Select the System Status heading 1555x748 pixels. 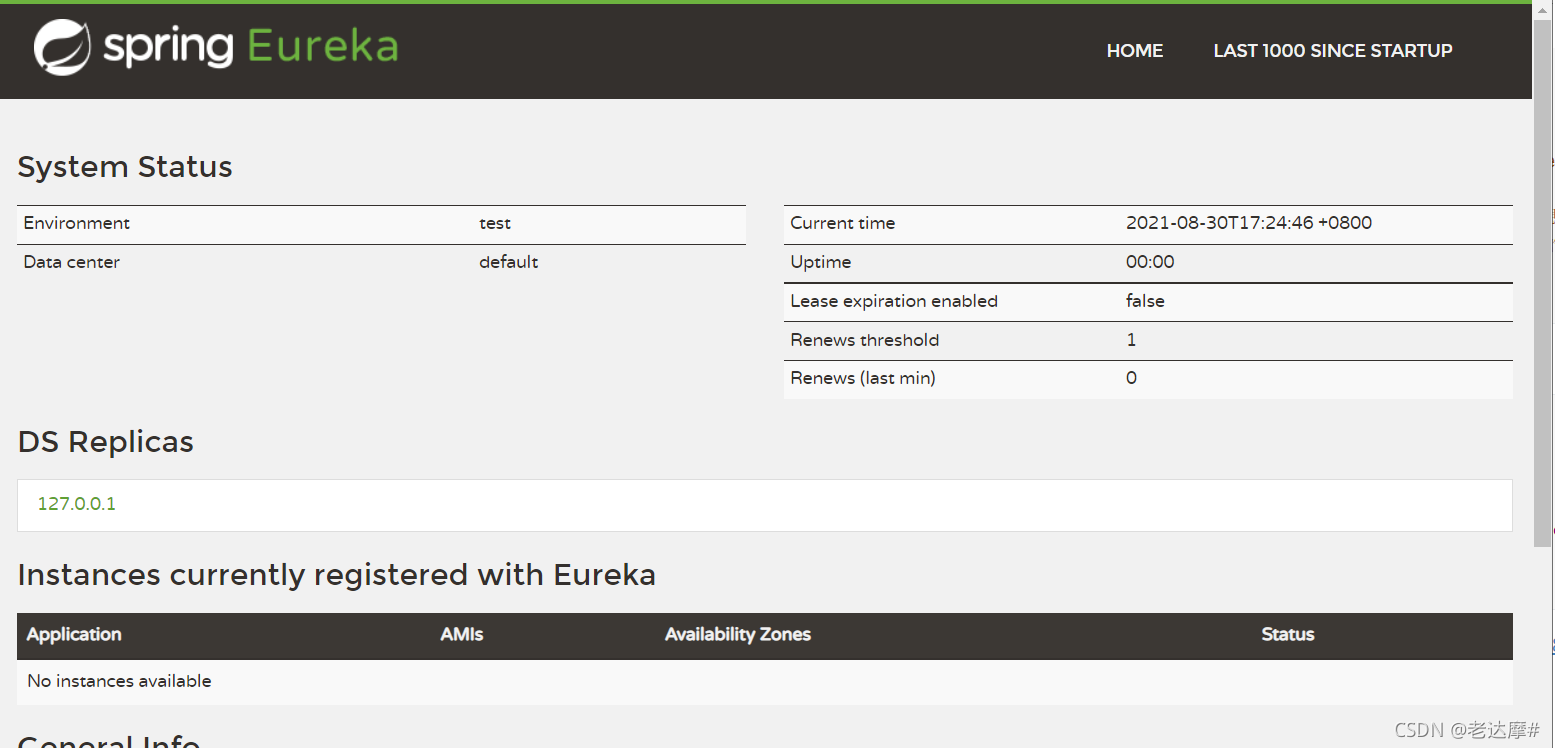pyautogui.click(x=125, y=167)
